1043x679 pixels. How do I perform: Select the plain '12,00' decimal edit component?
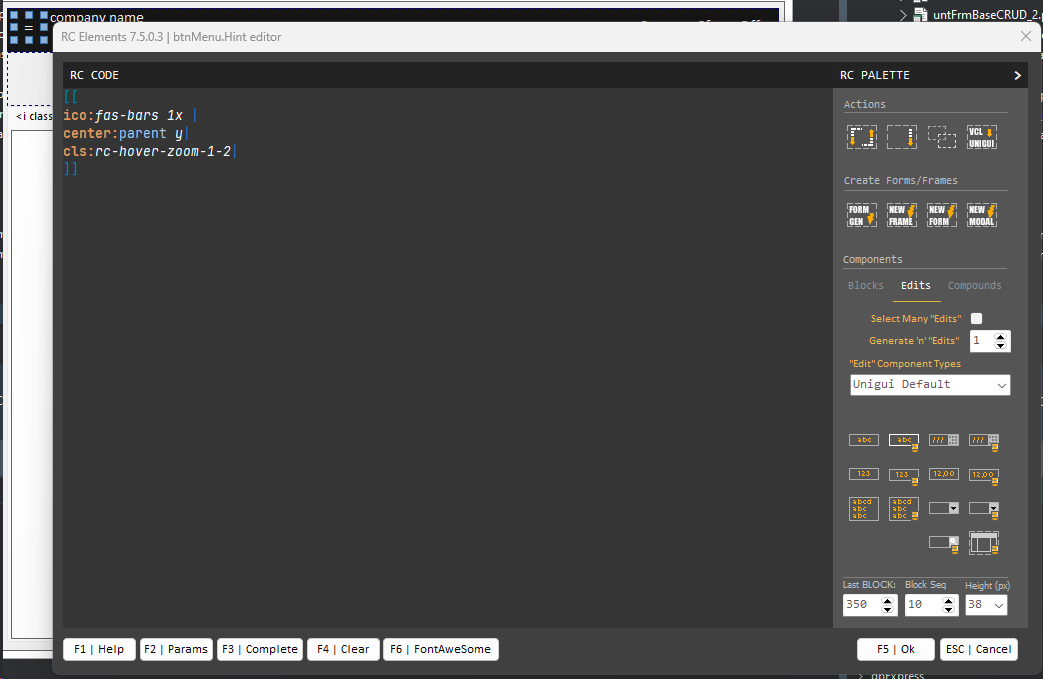[944, 474]
